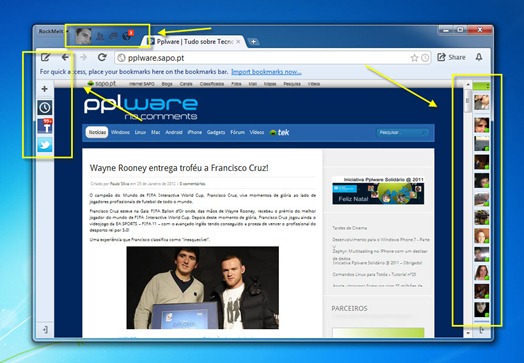Click the view later clock icon in address bar

coord(425,58)
